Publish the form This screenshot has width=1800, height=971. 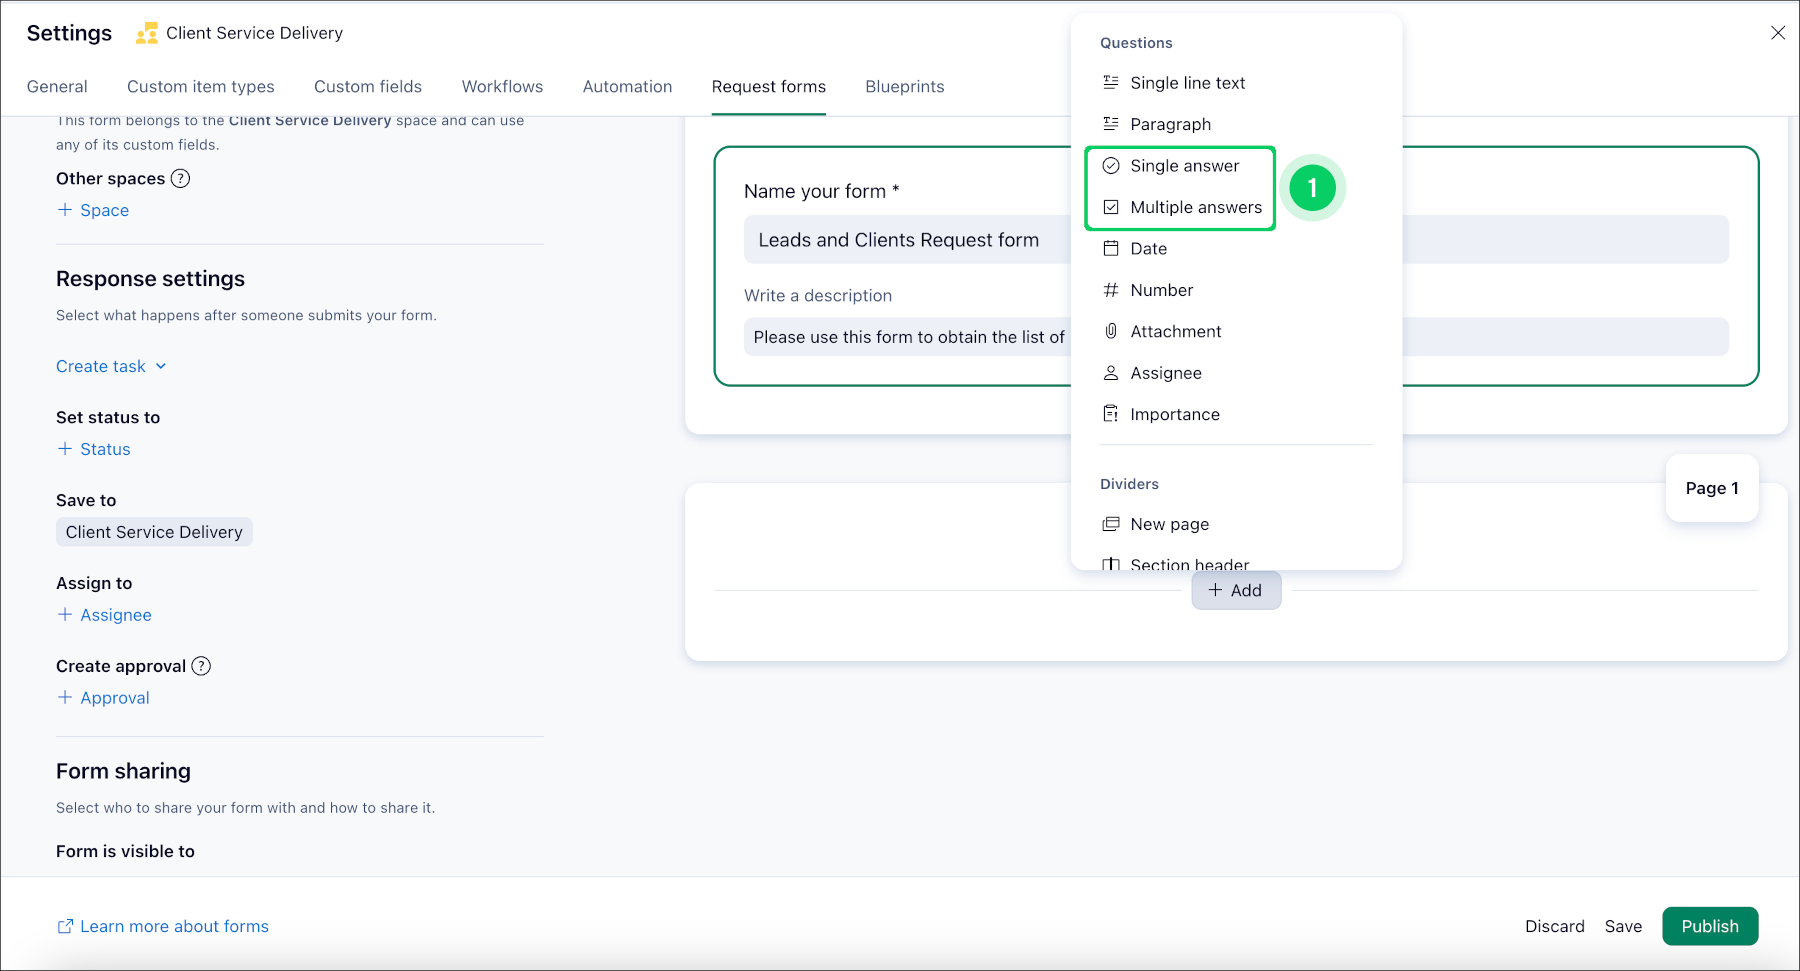1709,926
